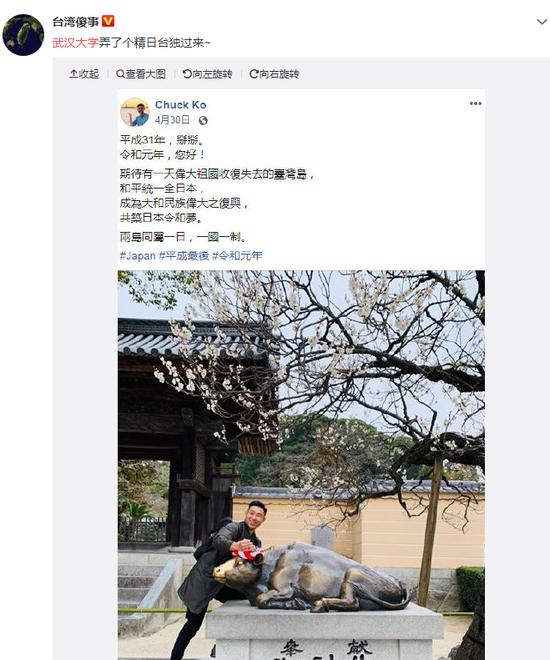Open Chuck Ko's profile picture
This screenshot has width=550, height=660.
[135, 112]
